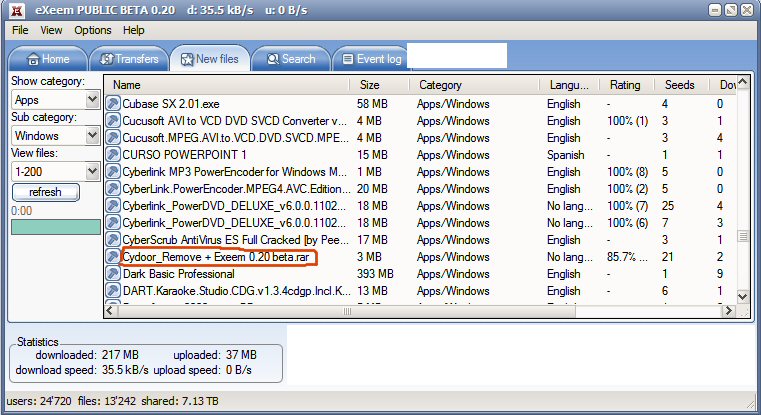Screen dimensions: 761x415
Task: Click the eXeem application icon in title bar
Action: point(17,10)
